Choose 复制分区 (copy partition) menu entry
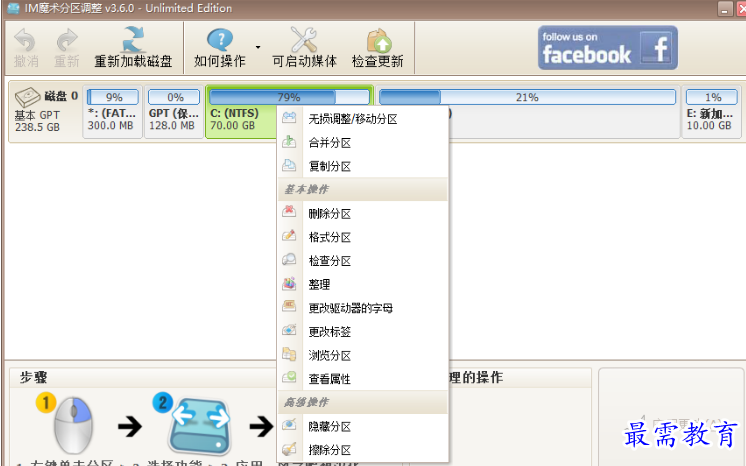 coord(363,166)
